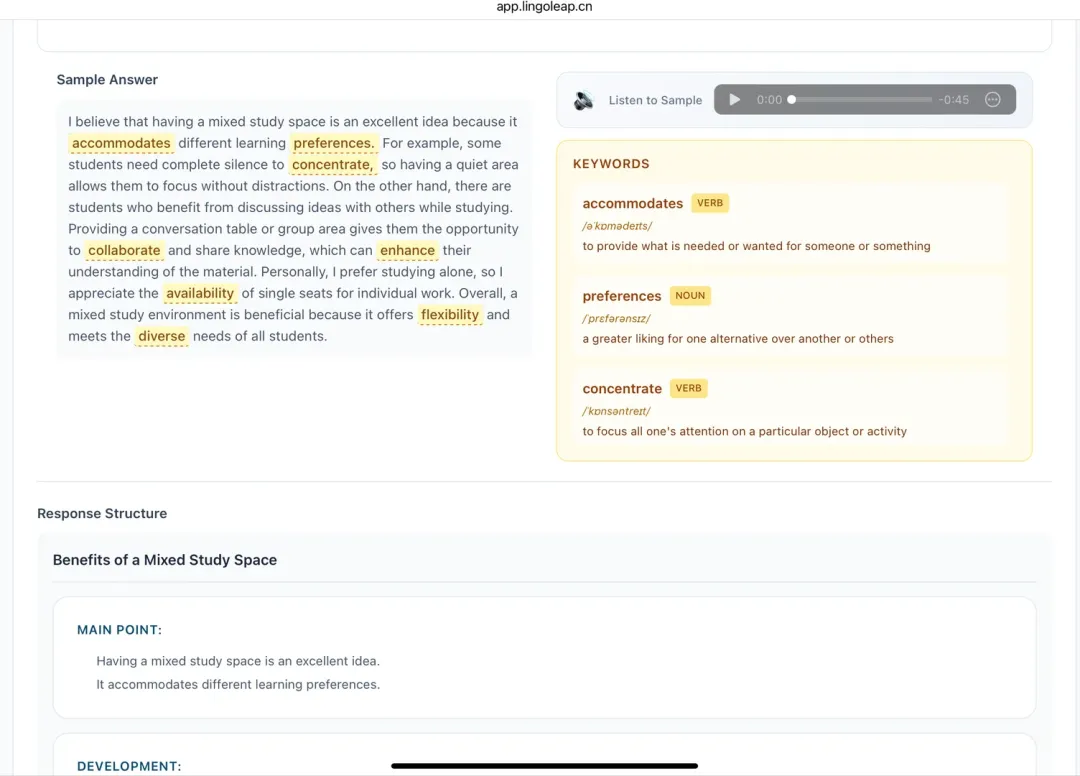Click 'Having a mixed study space' main point line
The height and width of the screenshot is (776, 1080).
pos(238,661)
